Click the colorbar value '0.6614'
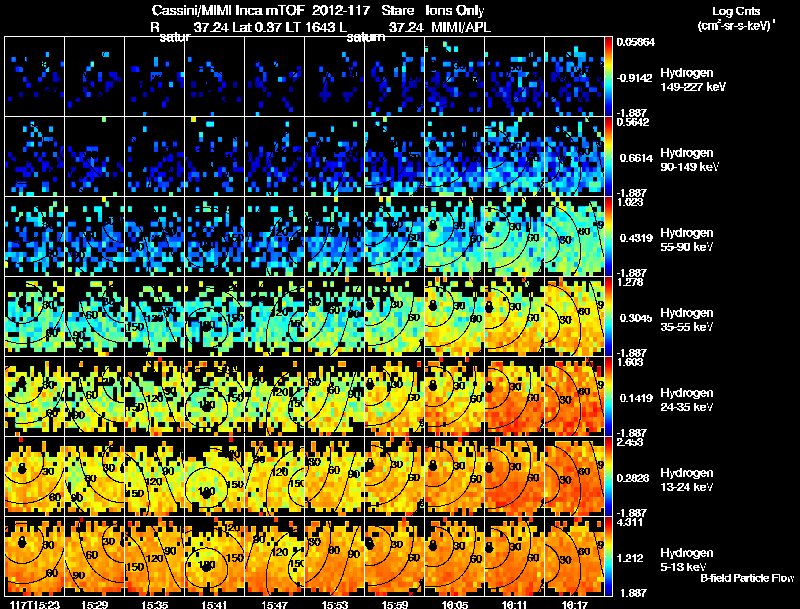Image resolution: width=800 pixels, height=609 pixels. tap(636, 158)
